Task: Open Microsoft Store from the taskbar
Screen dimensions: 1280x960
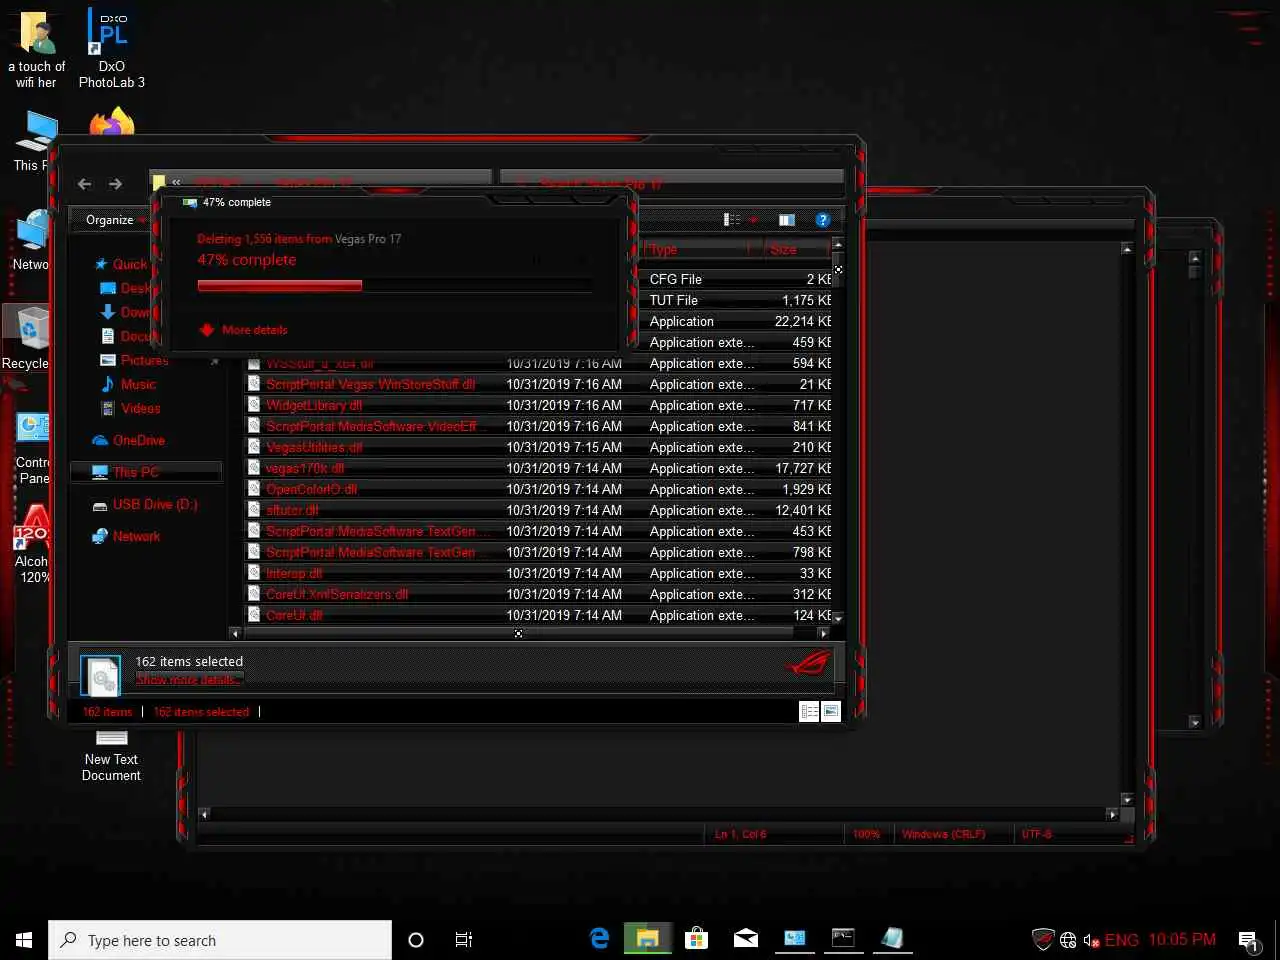Action: click(697, 938)
